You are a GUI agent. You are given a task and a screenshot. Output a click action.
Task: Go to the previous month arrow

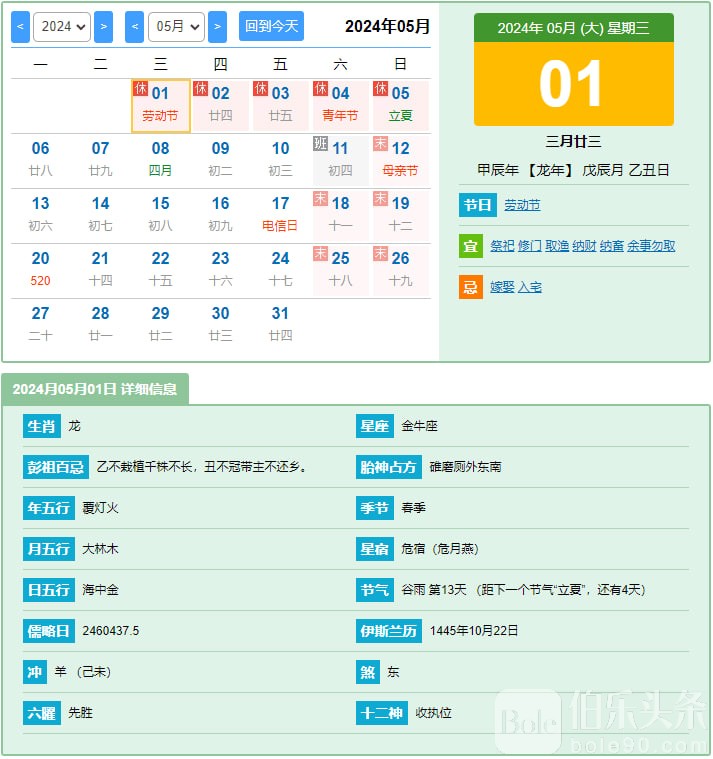135,27
